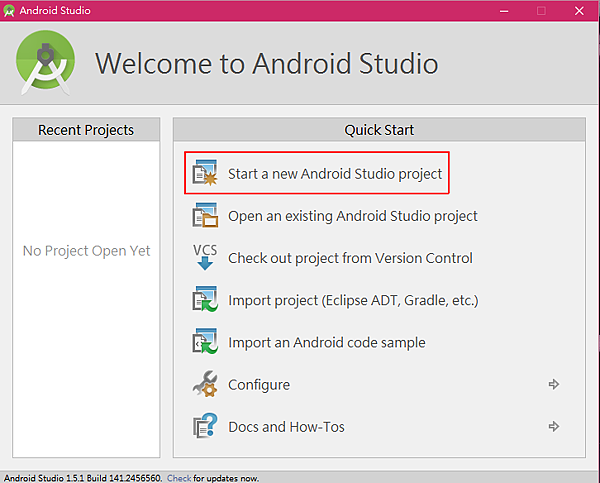
Task: Click the open existing project folder icon
Action: click(205, 216)
